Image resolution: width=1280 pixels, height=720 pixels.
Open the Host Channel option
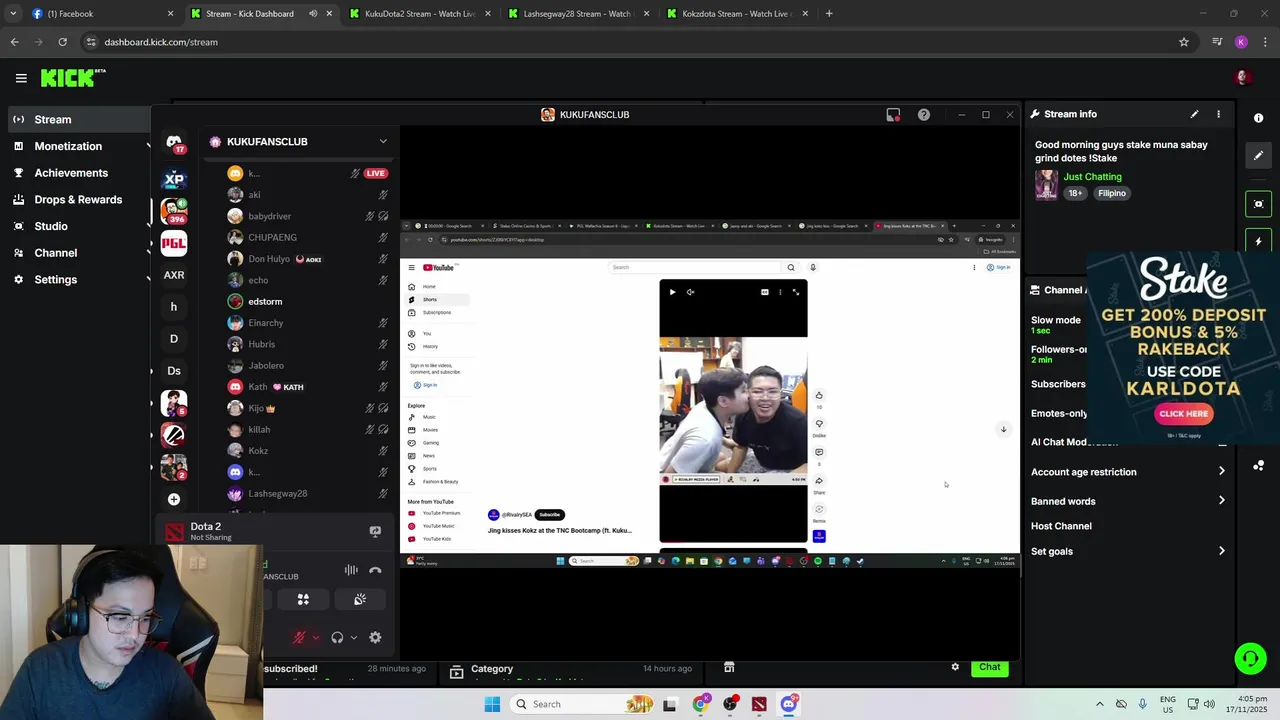1061,526
